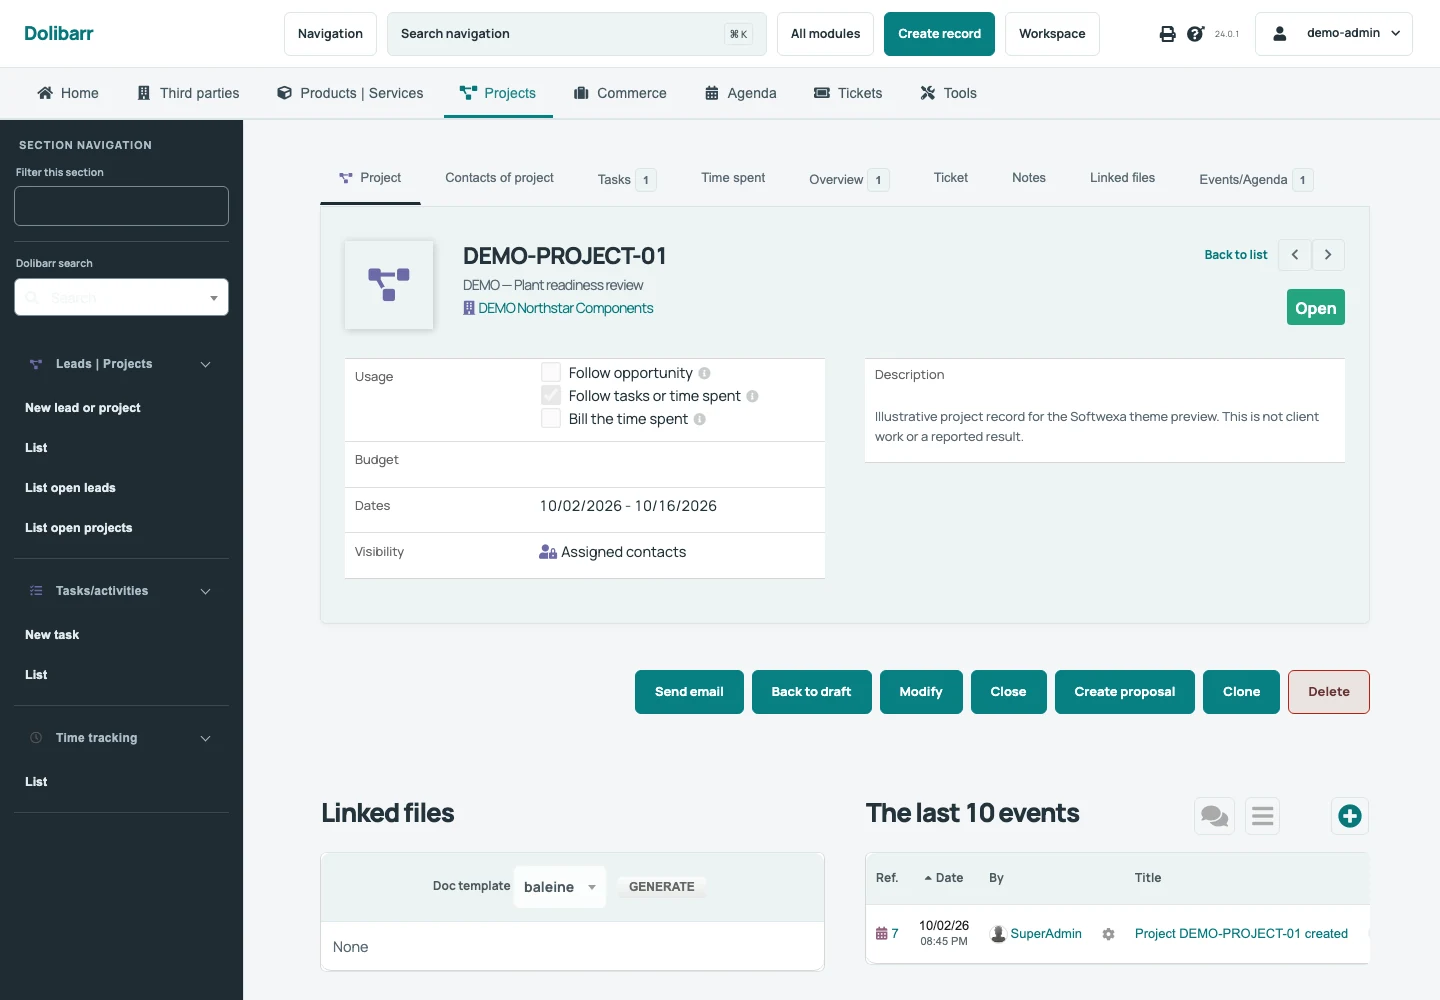Click the Clone button
The image size is (1440, 1000).
(x=1241, y=692)
